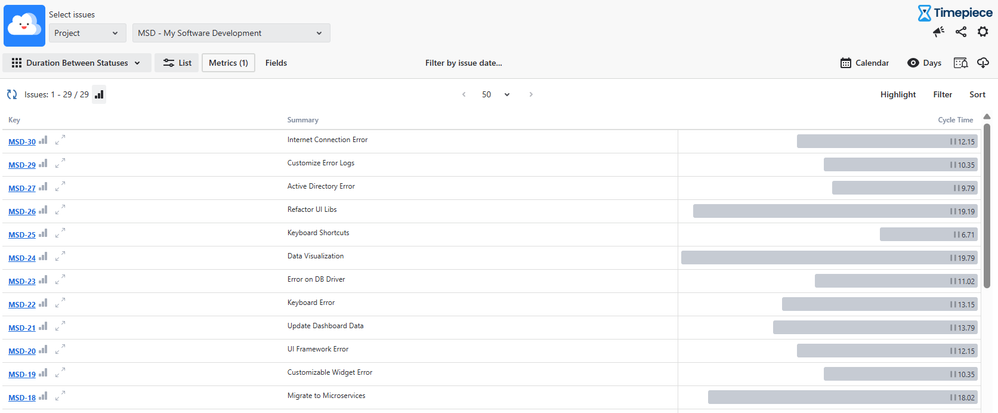This screenshot has width=998, height=413.
Task: Open the MSD-30 issue link
Action: point(22,142)
